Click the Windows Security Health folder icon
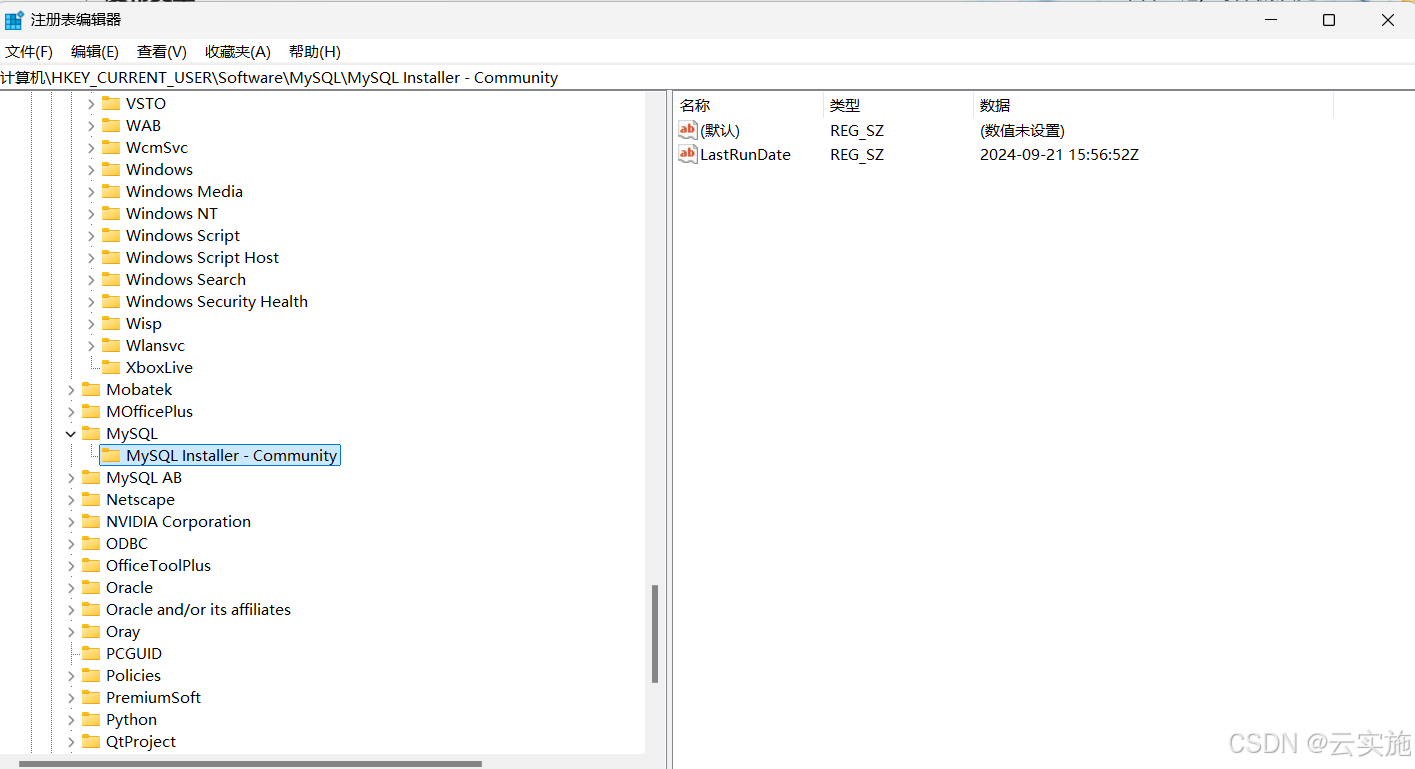This screenshot has height=769, width=1415. click(x=111, y=302)
